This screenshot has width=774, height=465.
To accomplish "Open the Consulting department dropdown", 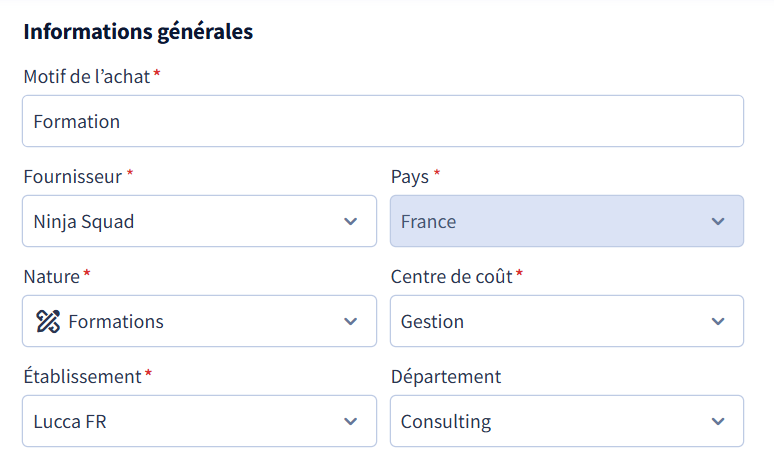I will [567, 421].
